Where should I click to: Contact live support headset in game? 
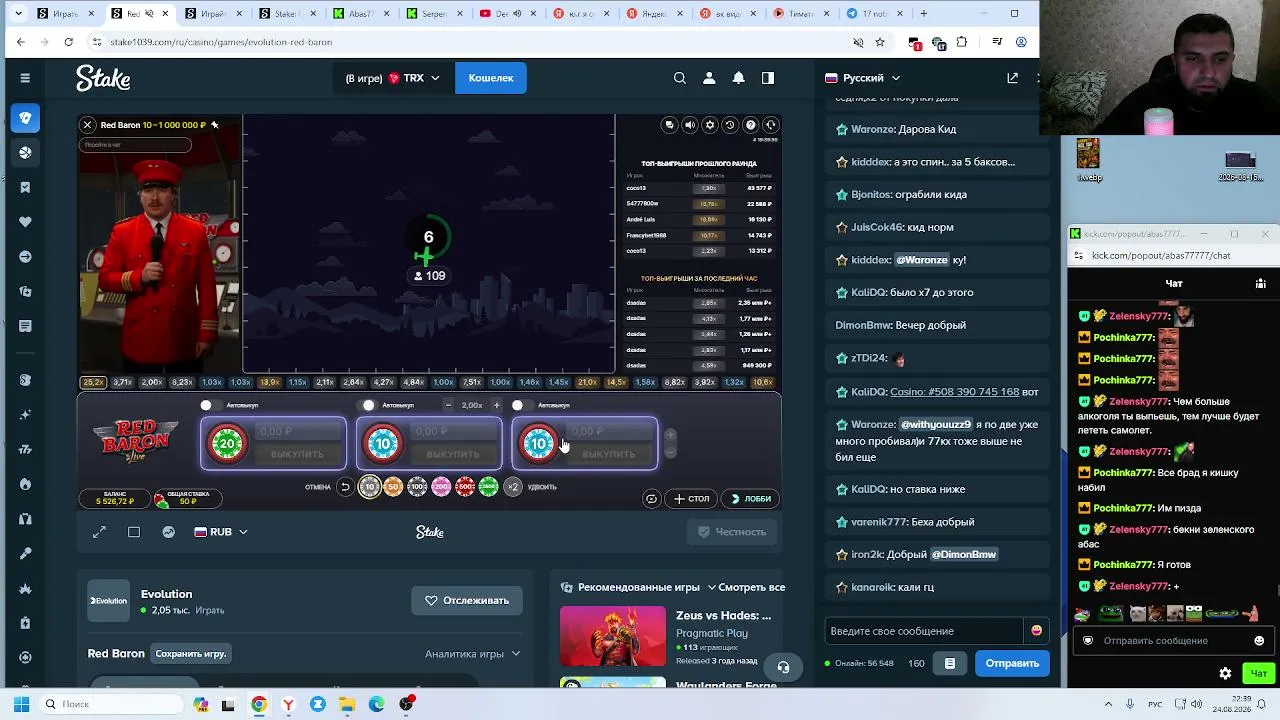coord(770,125)
